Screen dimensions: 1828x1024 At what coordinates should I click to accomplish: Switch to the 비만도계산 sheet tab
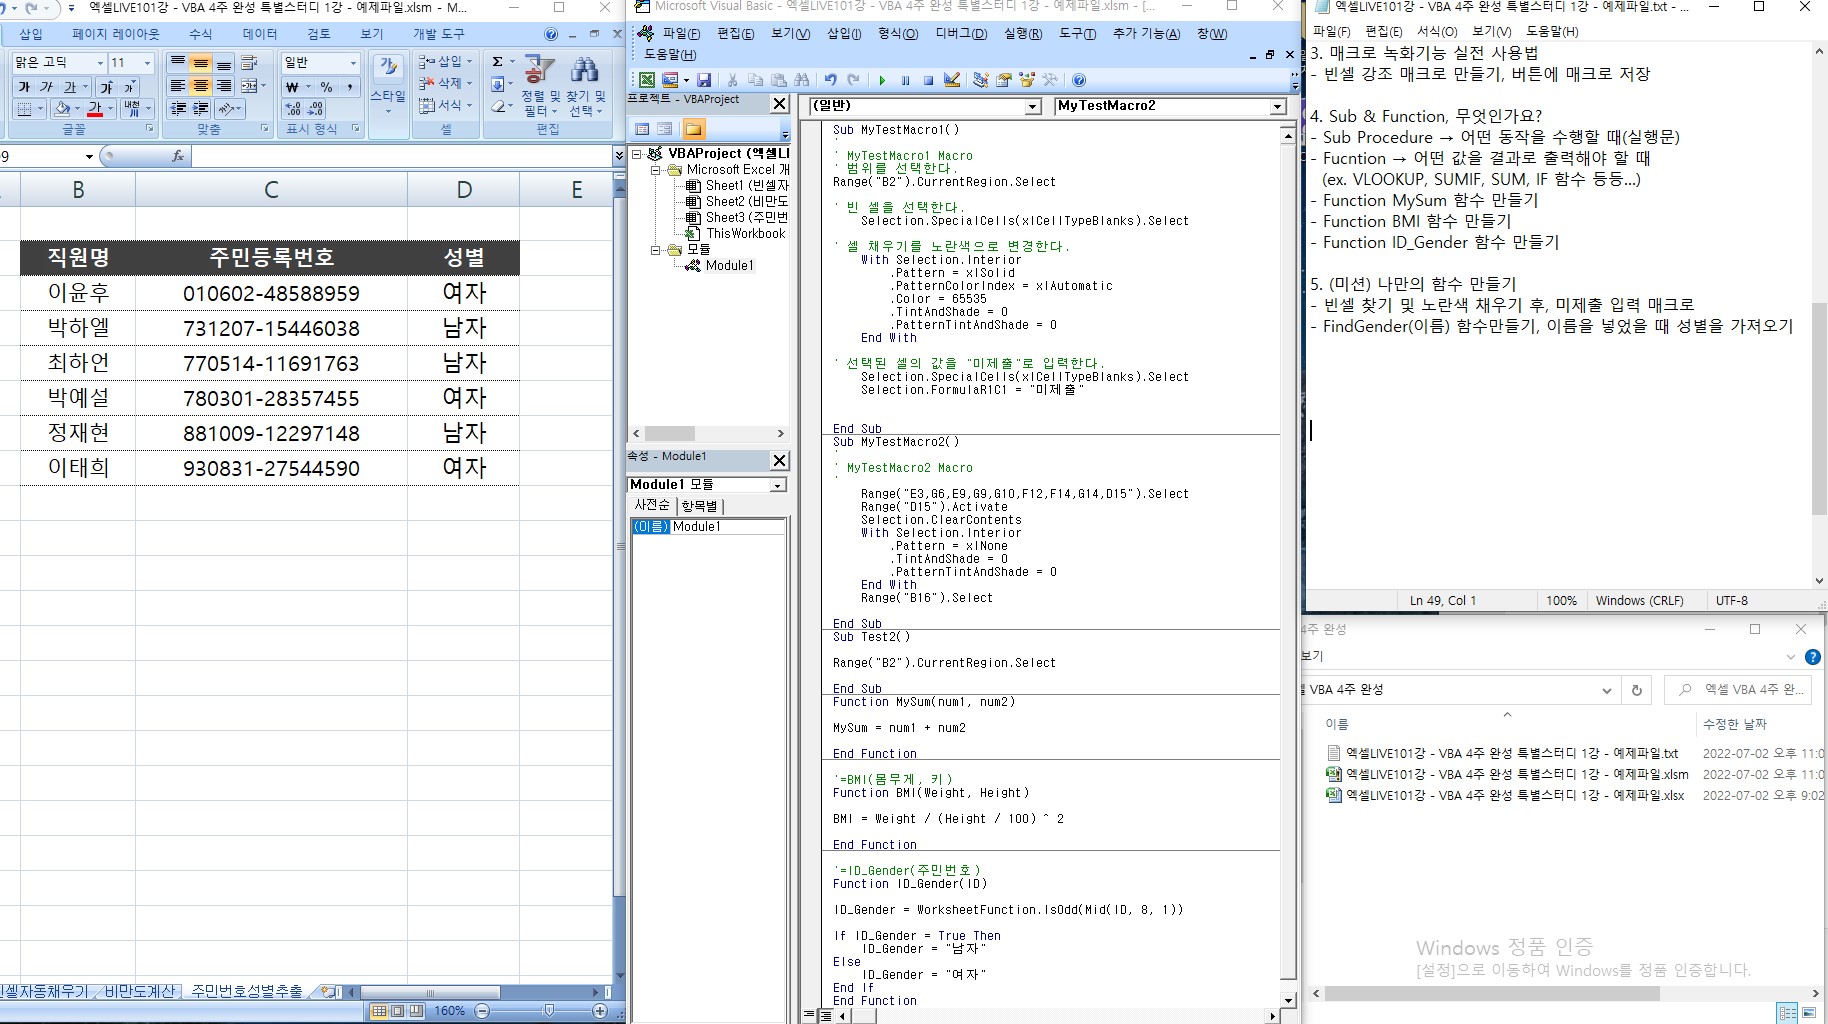140,991
